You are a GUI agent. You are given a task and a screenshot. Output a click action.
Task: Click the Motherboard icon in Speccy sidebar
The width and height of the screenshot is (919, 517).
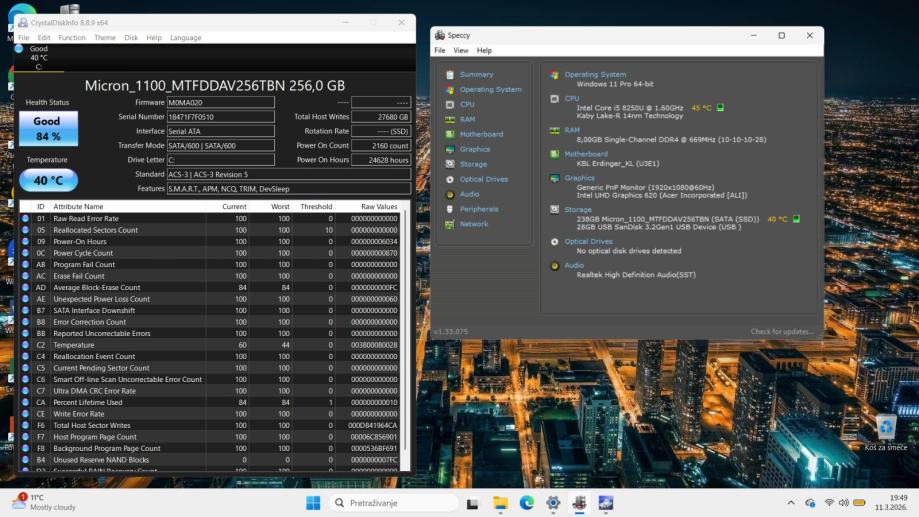[450, 134]
